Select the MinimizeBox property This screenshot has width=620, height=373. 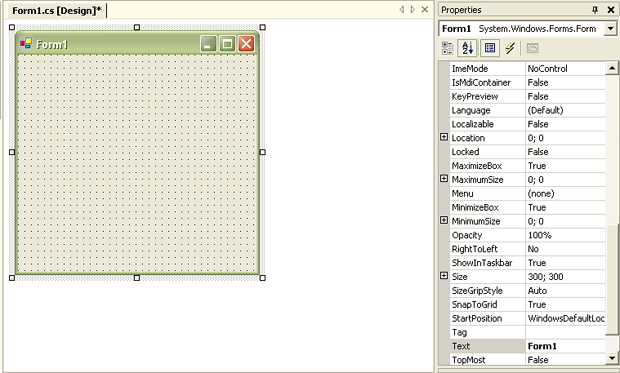point(475,207)
